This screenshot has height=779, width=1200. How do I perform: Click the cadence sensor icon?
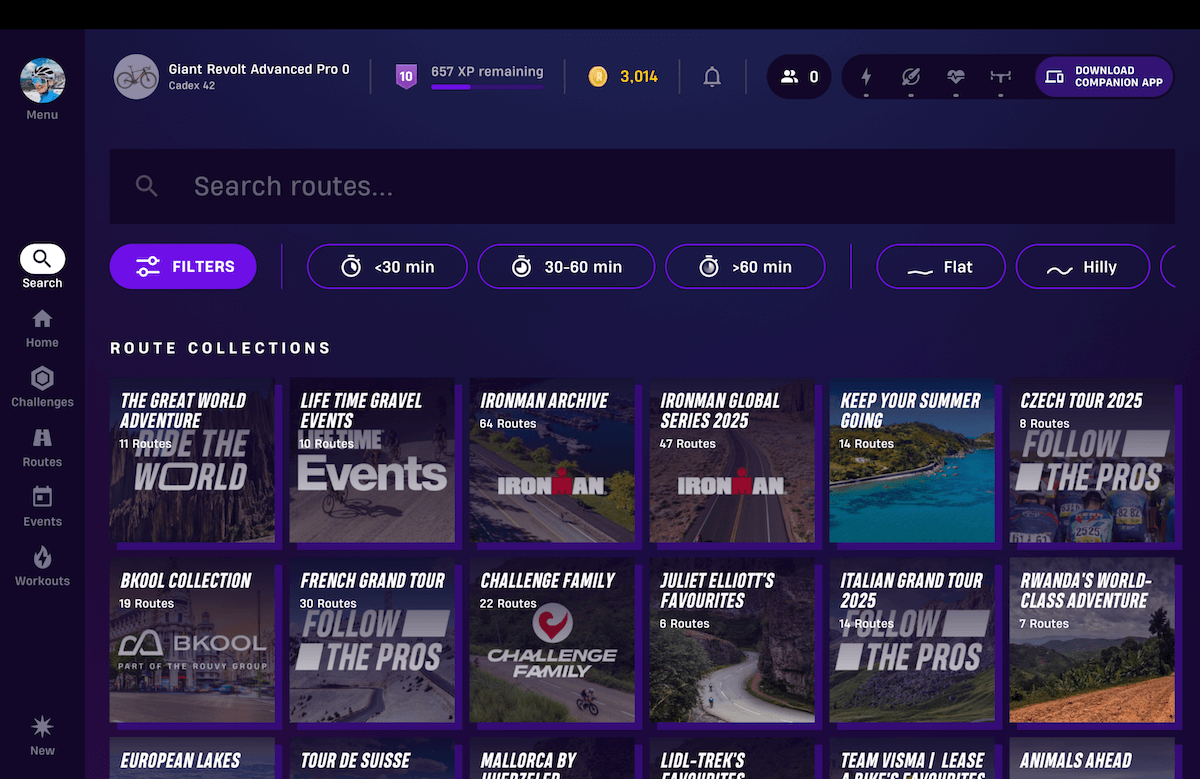[910, 77]
